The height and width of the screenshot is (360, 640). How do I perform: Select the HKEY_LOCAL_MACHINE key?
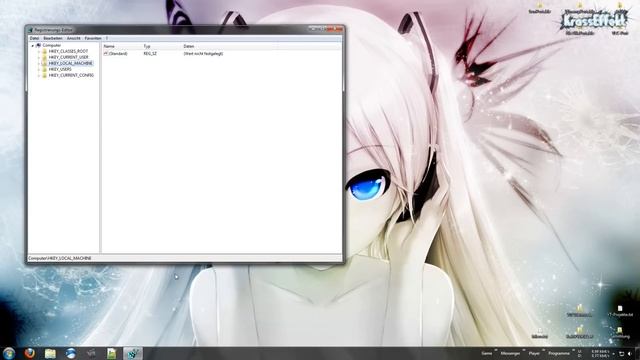[x=71, y=64]
